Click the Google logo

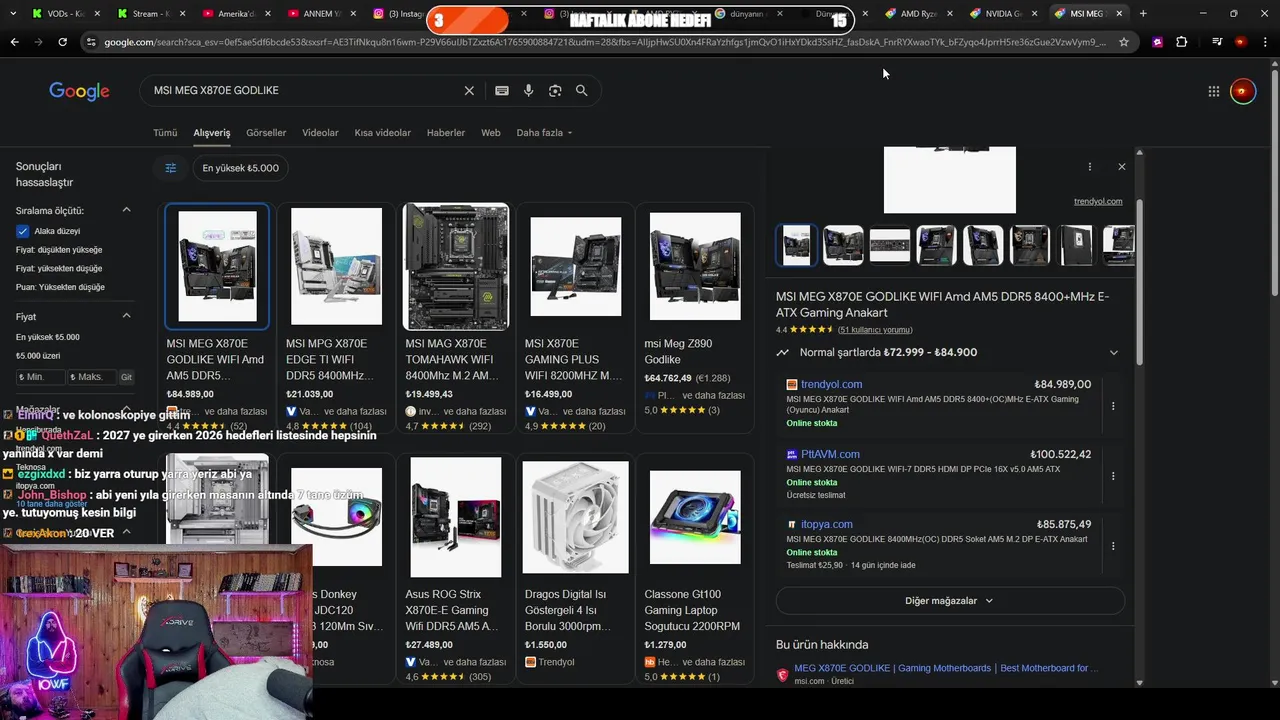[x=79, y=91]
